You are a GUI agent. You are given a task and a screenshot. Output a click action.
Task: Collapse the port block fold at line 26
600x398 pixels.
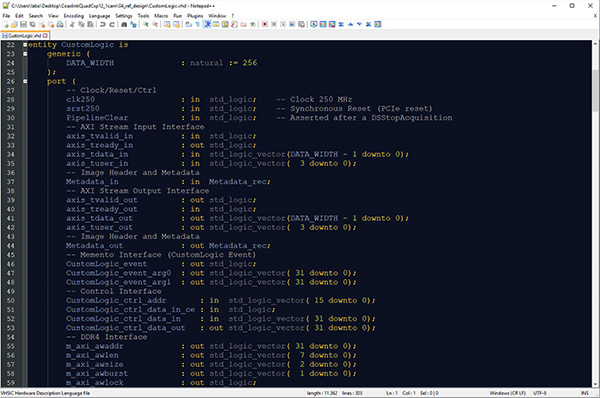pos(25,81)
